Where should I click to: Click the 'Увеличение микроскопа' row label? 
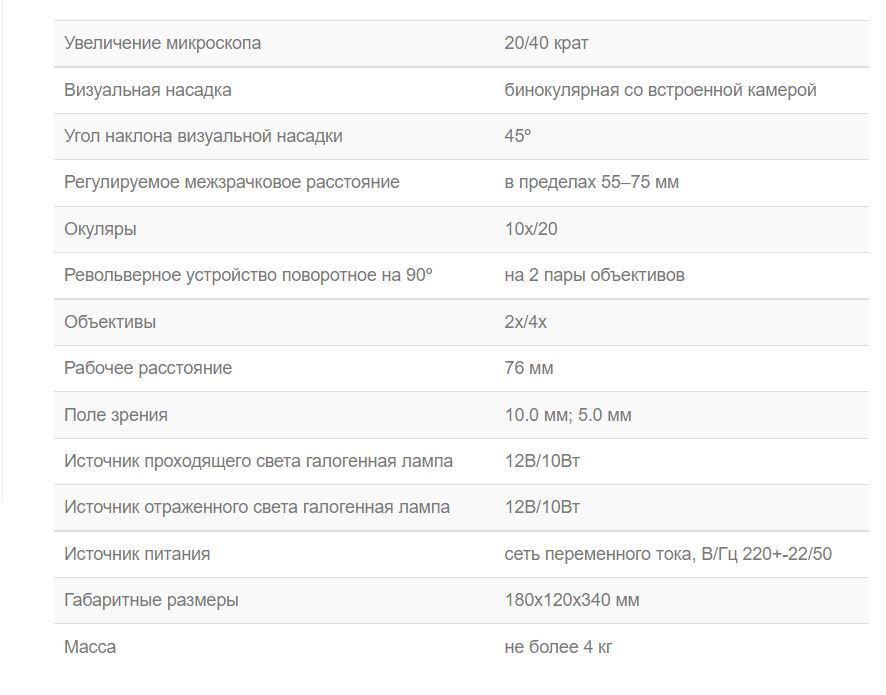pyautogui.click(x=162, y=44)
